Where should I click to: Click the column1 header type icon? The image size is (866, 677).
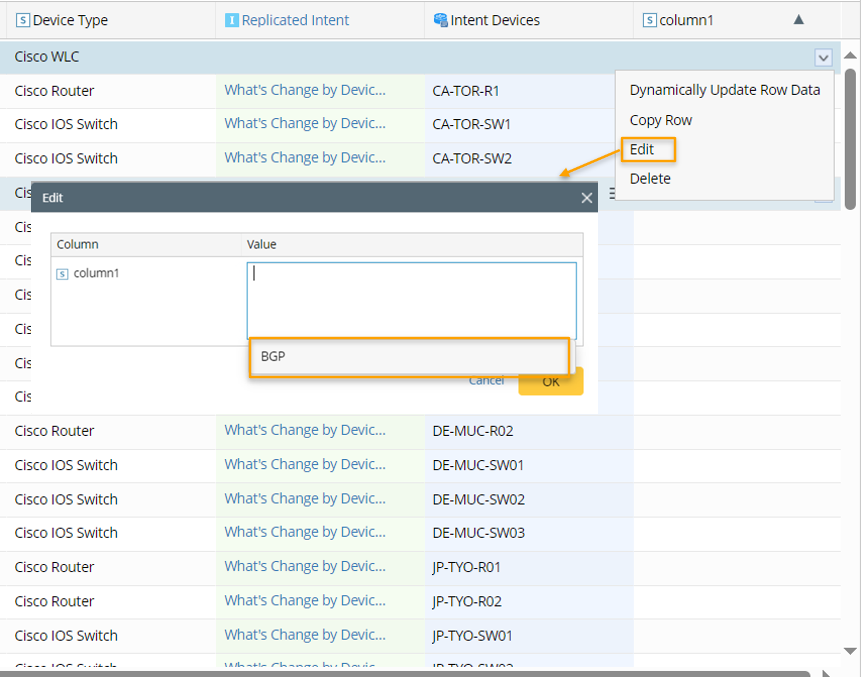click(650, 20)
